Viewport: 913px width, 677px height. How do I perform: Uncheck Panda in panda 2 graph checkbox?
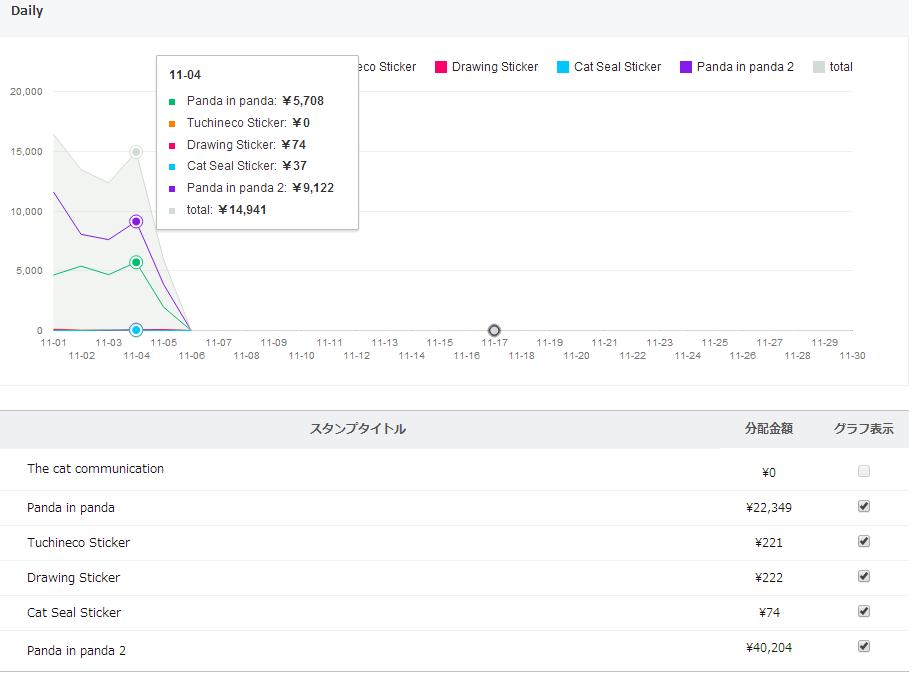864,646
